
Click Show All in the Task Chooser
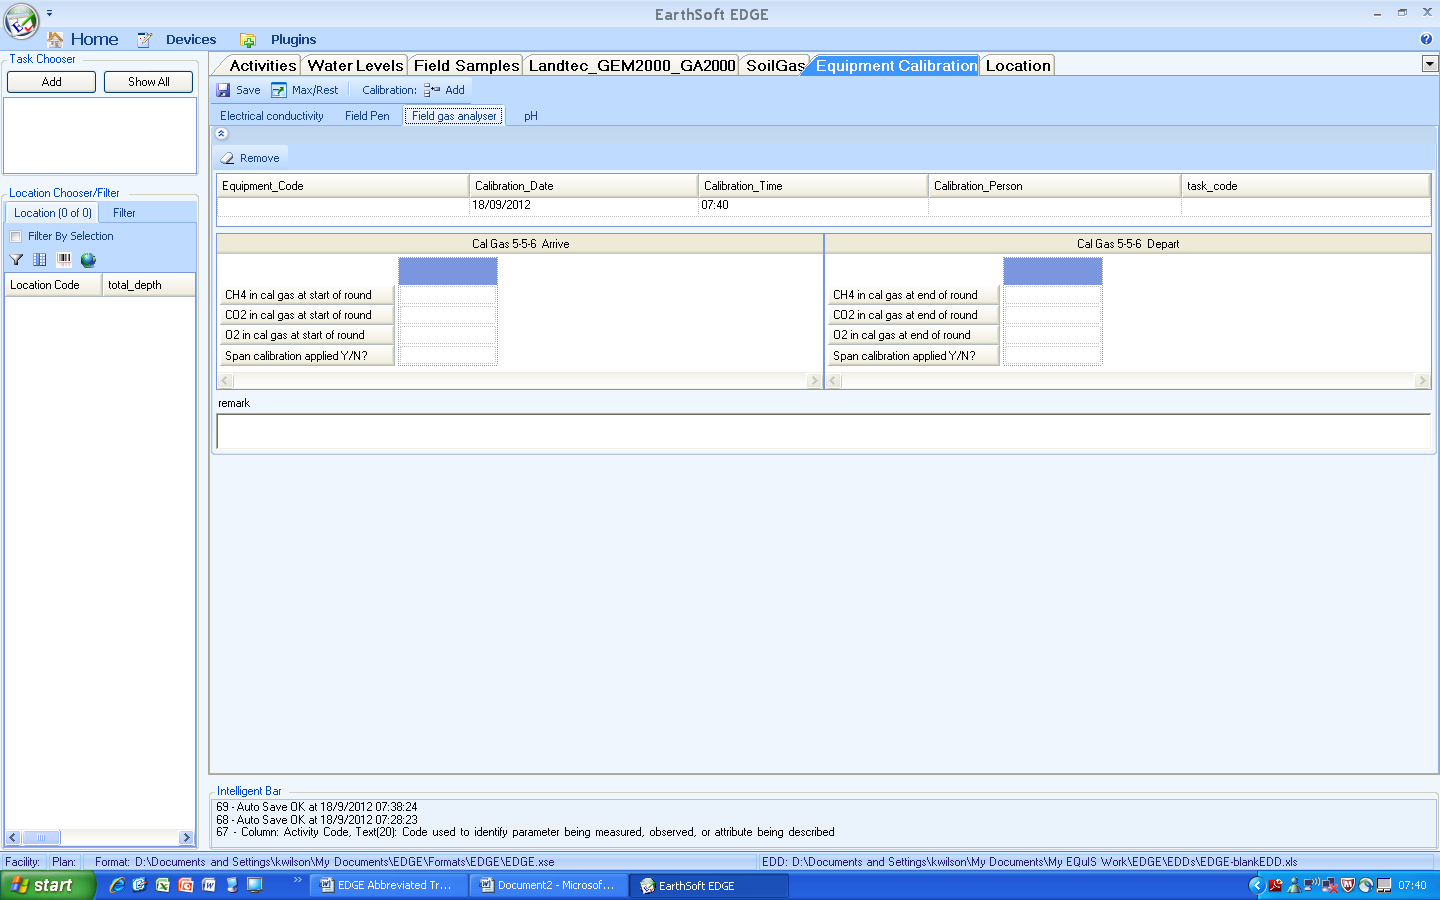coord(148,82)
